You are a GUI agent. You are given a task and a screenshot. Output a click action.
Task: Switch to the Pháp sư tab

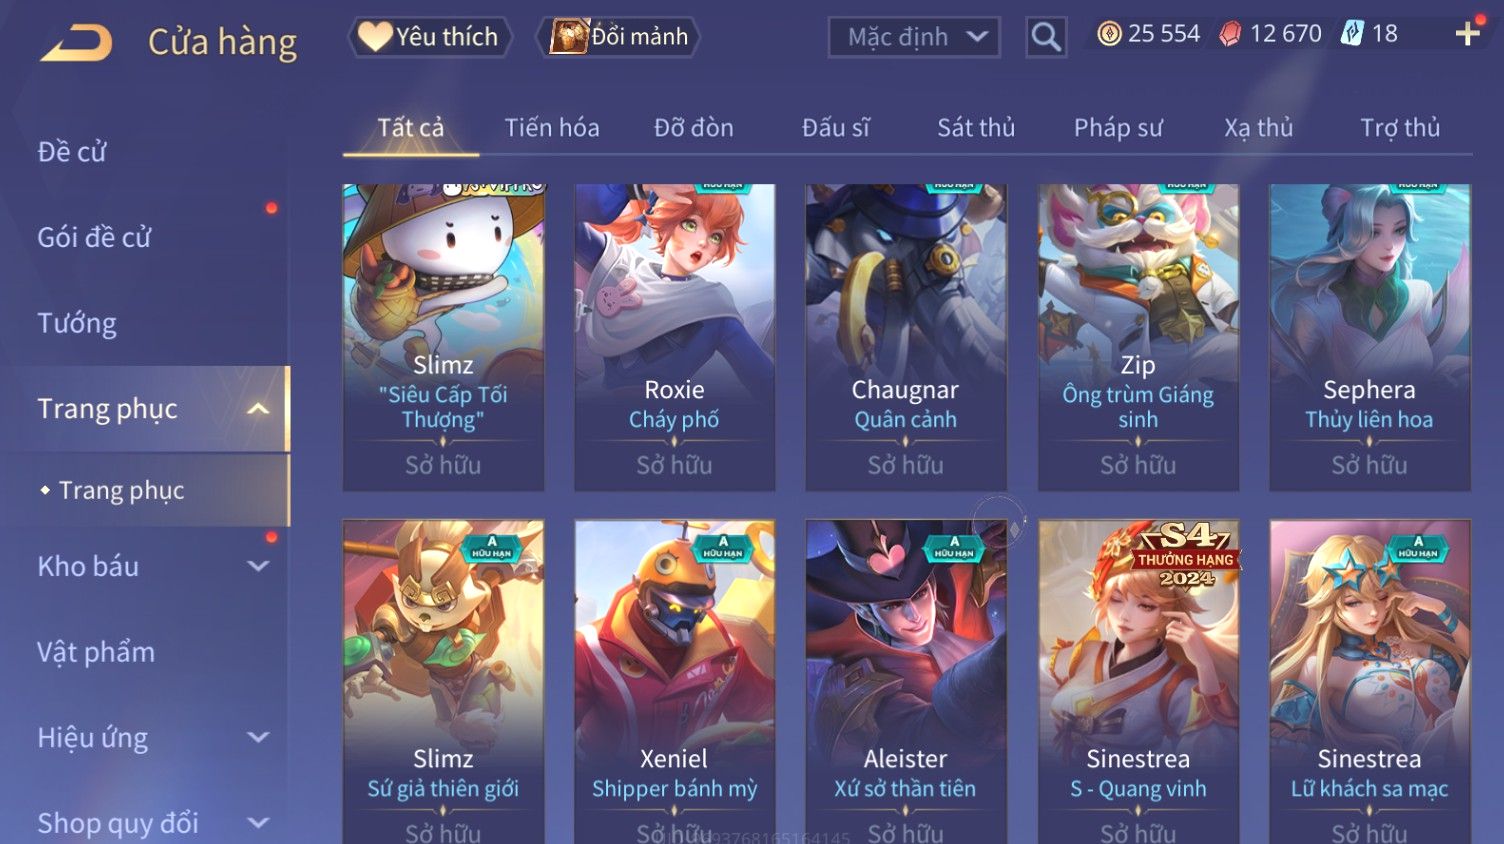coord(1118,128)
